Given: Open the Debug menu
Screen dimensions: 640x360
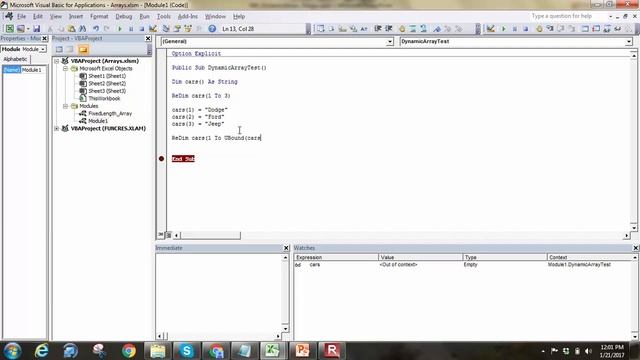Looking at the screenshot, I should point(124,16).
